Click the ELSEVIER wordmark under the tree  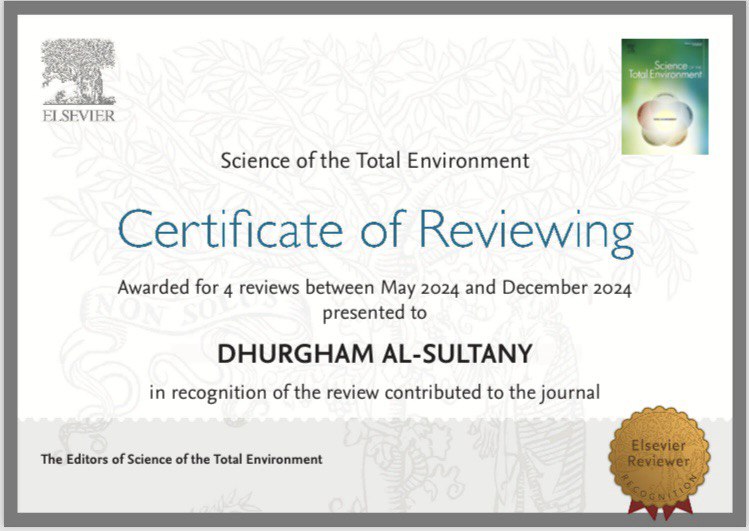point(79,116)
